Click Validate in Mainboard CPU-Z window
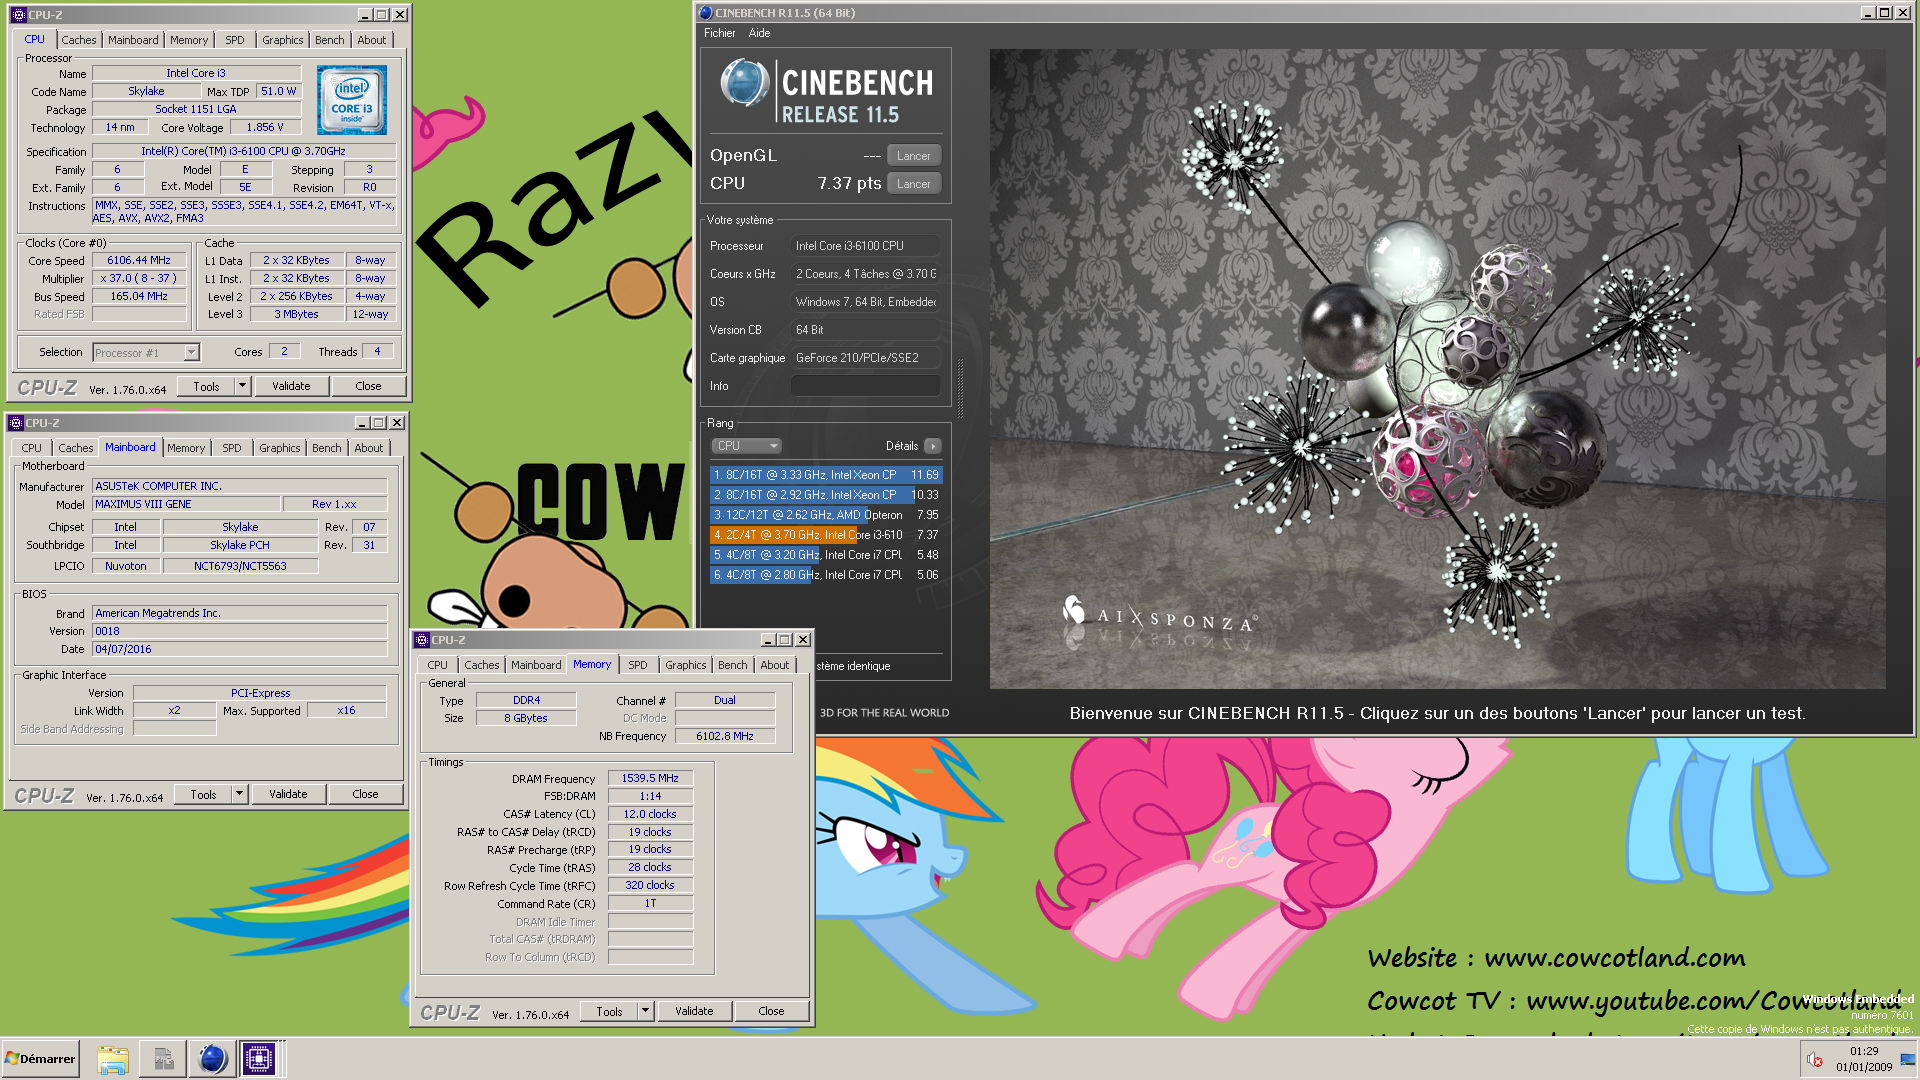Viewport: 1920px width, 1080px height. click(288, 794)
